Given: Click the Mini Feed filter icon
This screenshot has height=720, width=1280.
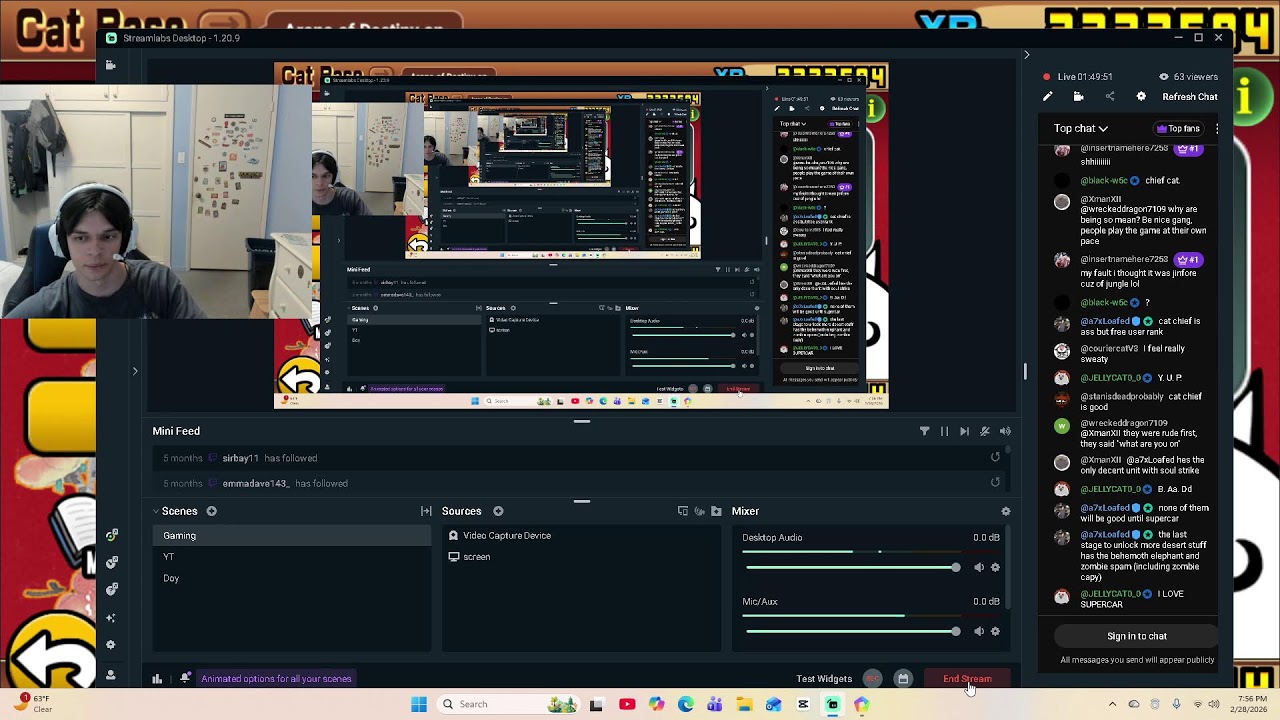Looking at the screenshot, I should click(x=924, y=431).
